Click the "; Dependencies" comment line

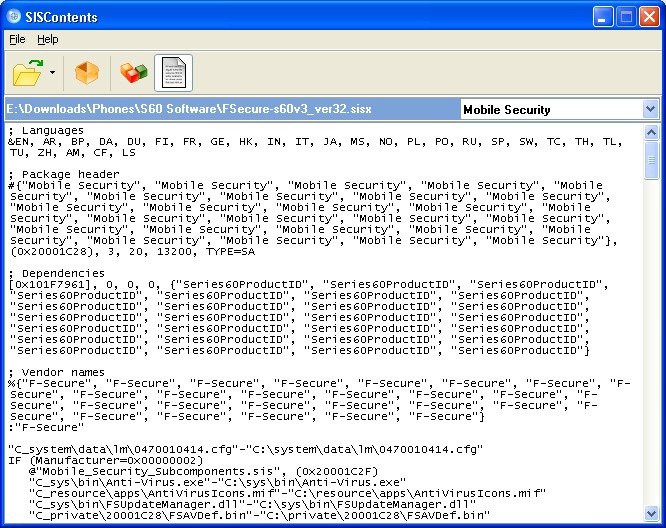(x=56, y=273)
